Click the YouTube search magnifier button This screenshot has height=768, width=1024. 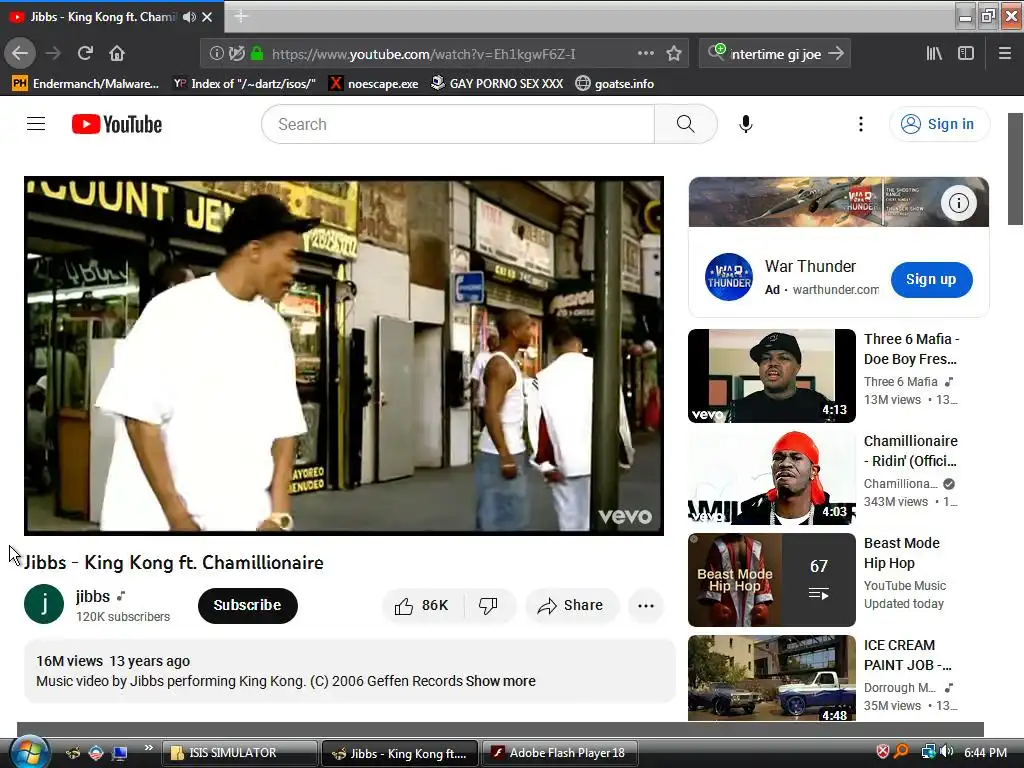[x=686, y=124]
